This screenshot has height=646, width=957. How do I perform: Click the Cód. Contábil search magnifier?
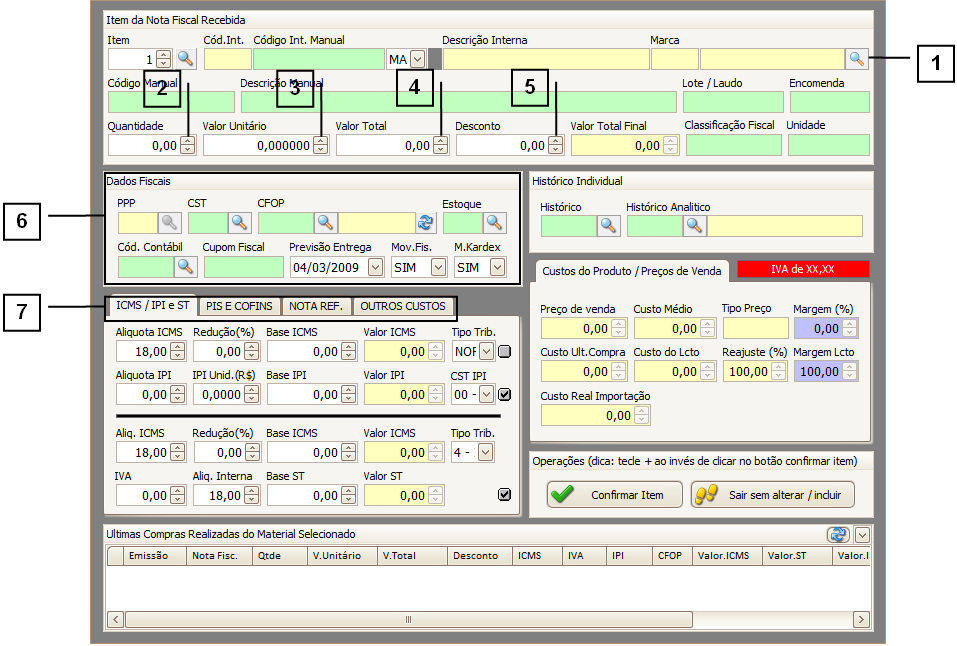click(185, 267)
